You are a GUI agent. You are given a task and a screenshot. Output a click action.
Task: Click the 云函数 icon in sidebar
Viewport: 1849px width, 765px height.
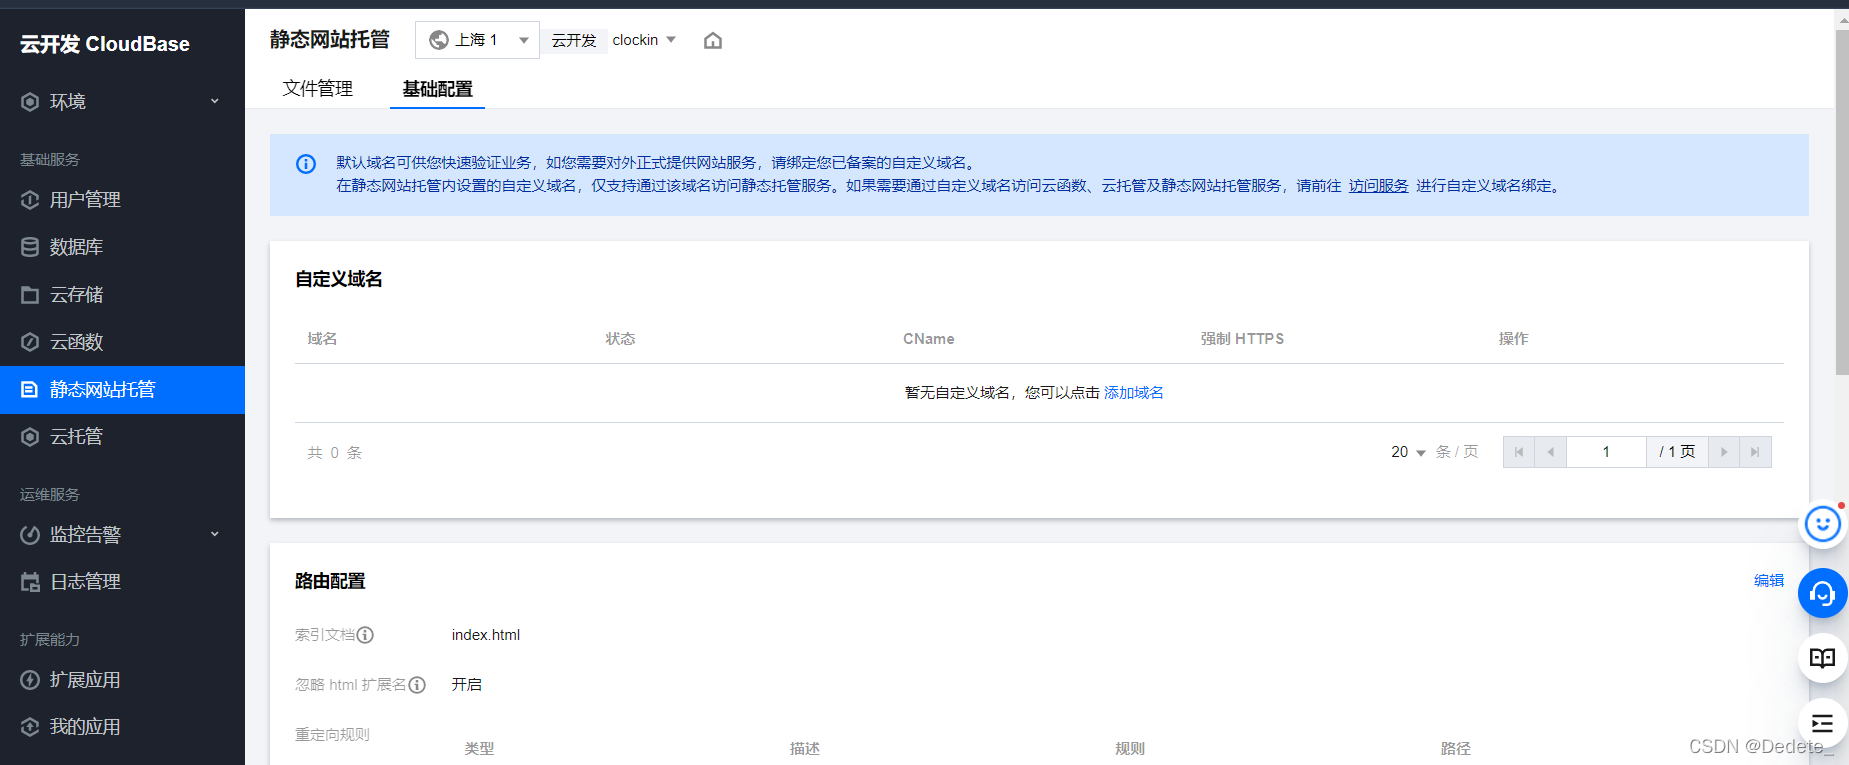[30, 342]
